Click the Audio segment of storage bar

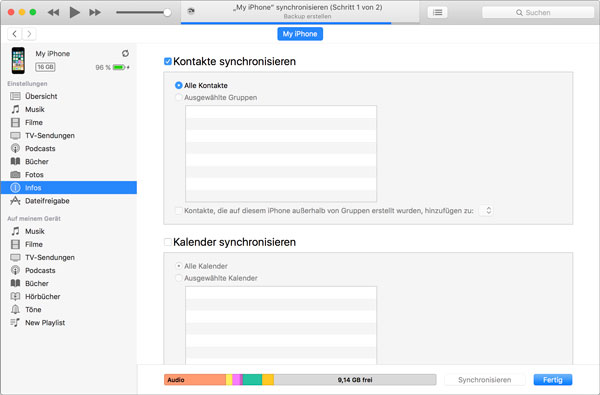195,380
